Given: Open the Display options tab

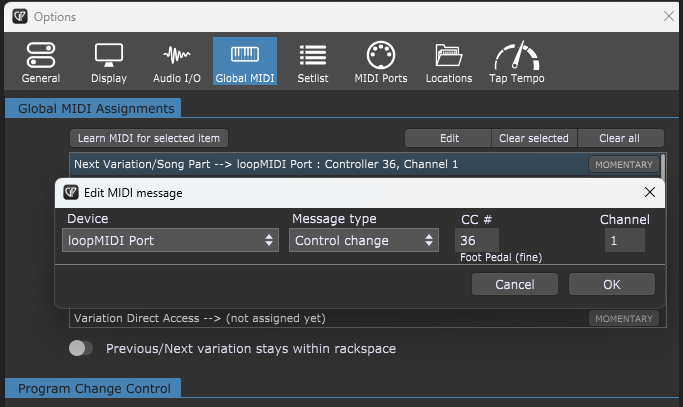Looking at the screenshot, I should [109, 62].
